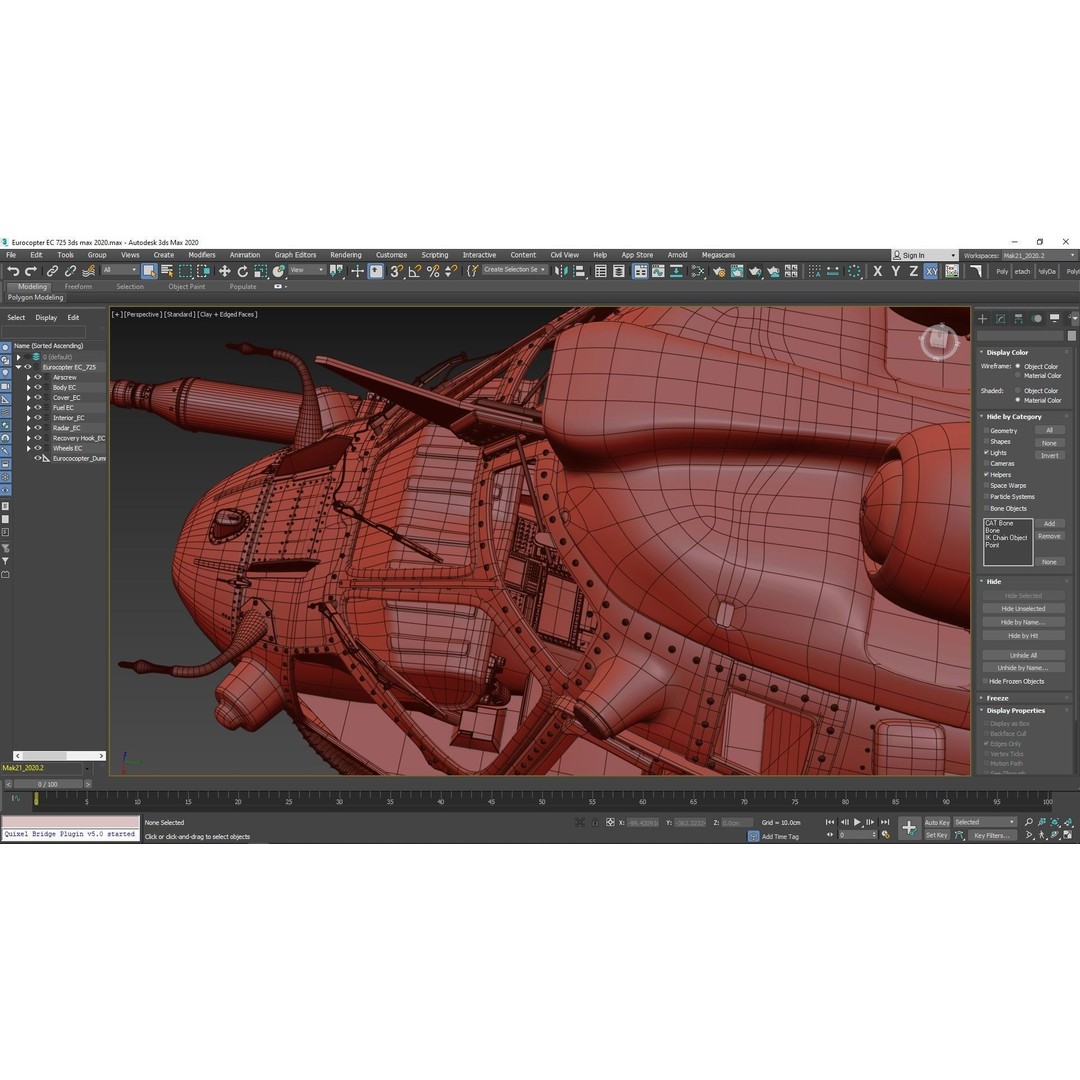Click the Redo arrow in main toolbar

(31, 271)
